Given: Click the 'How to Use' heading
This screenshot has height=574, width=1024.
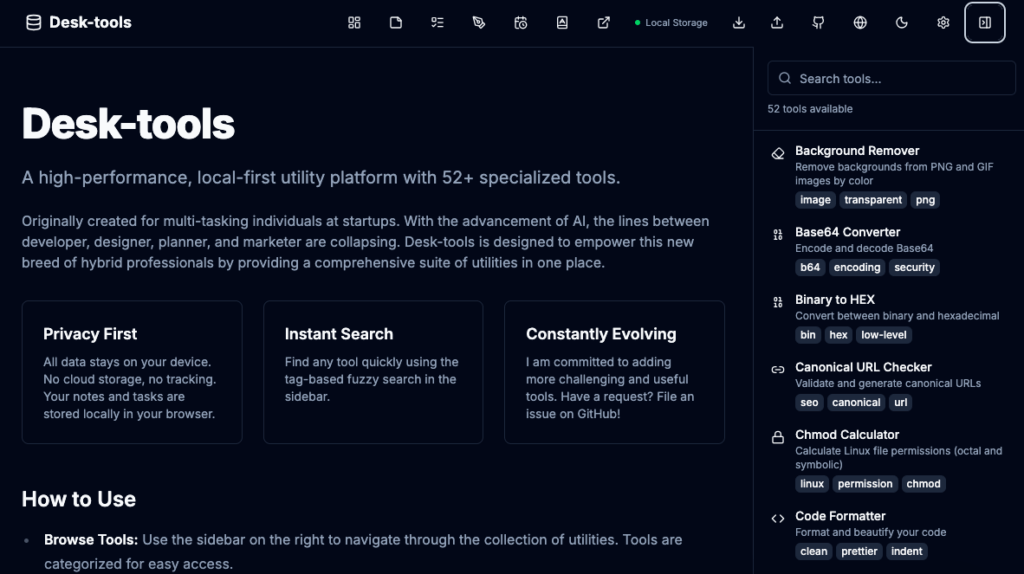Looking at the screenshot, I should coord(78,499).
